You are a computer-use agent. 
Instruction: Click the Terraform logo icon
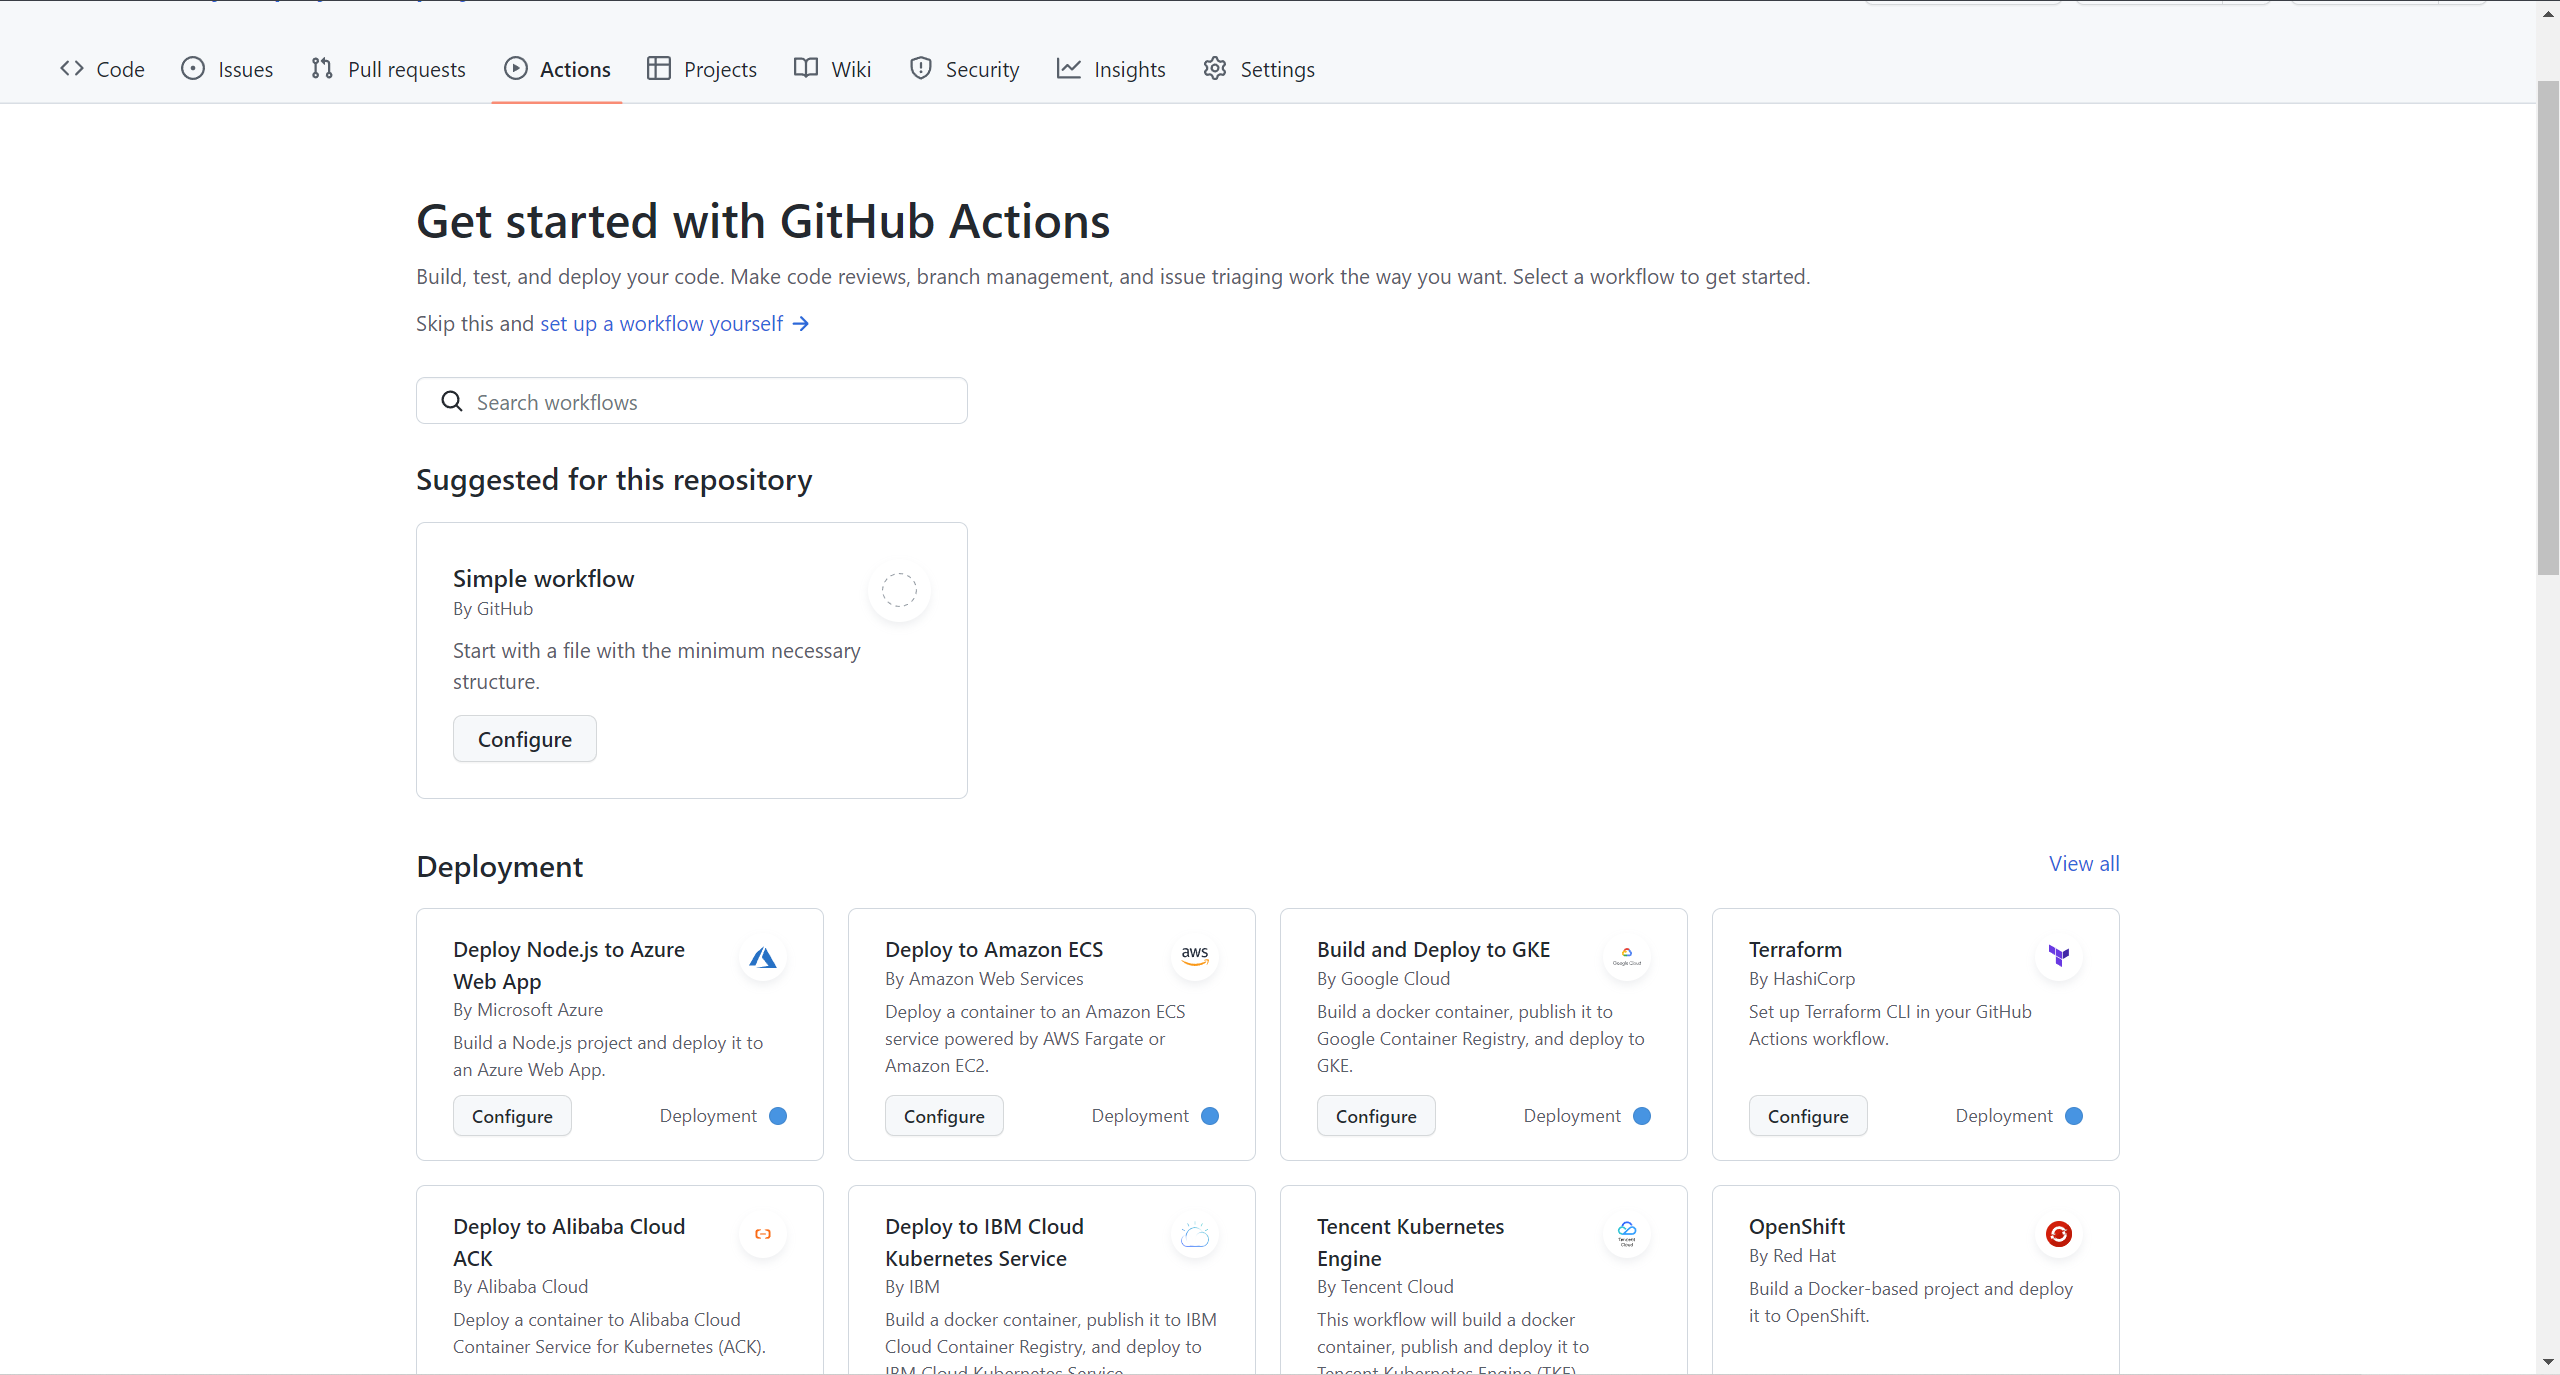[x=2059, y=956]
